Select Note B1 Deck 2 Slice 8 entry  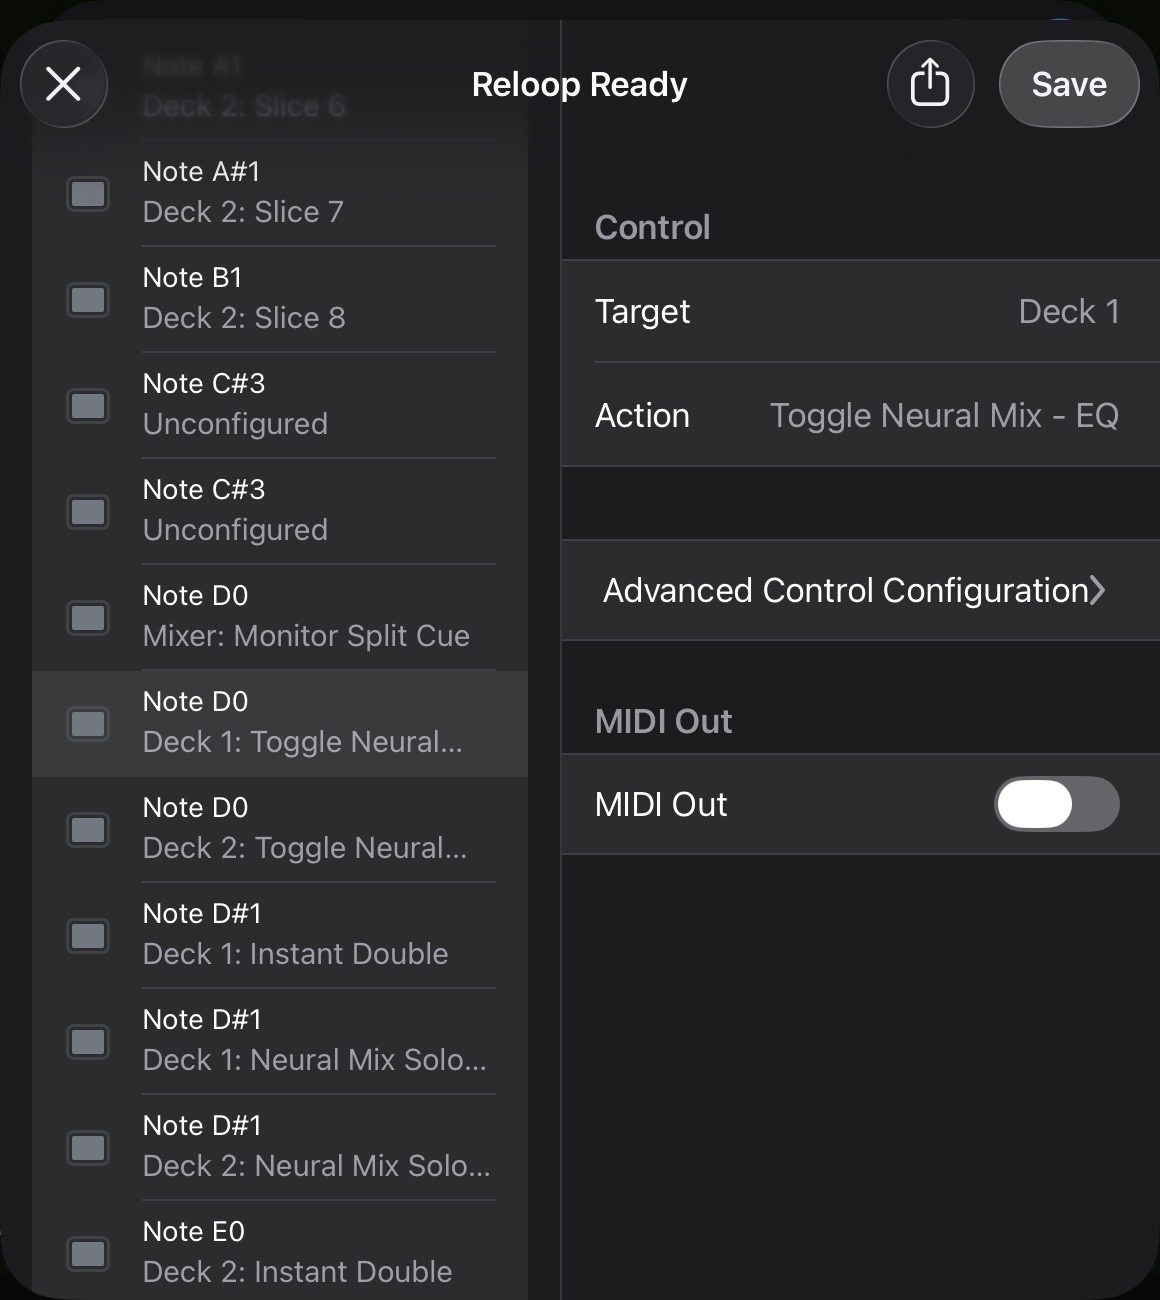[x=305, y=298]
